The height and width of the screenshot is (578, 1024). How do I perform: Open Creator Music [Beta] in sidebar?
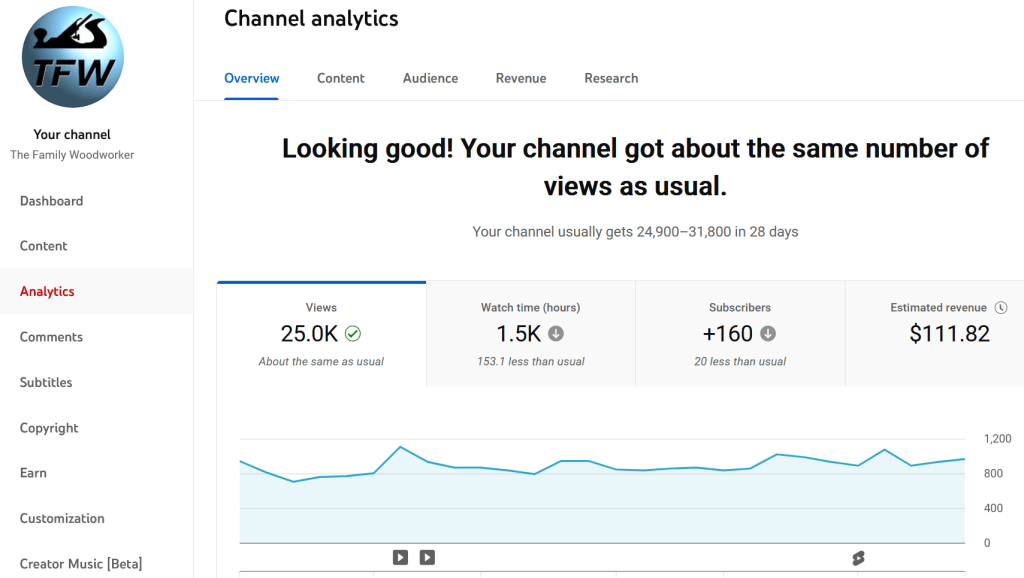click(x=81, y=564)
